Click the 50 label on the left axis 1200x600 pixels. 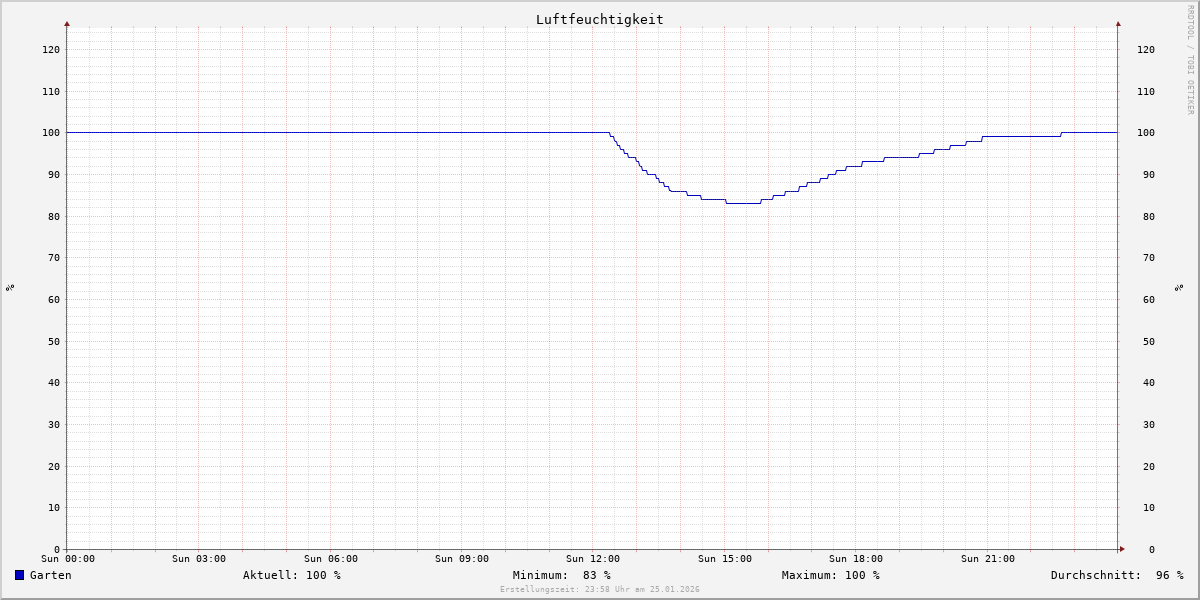54,341
